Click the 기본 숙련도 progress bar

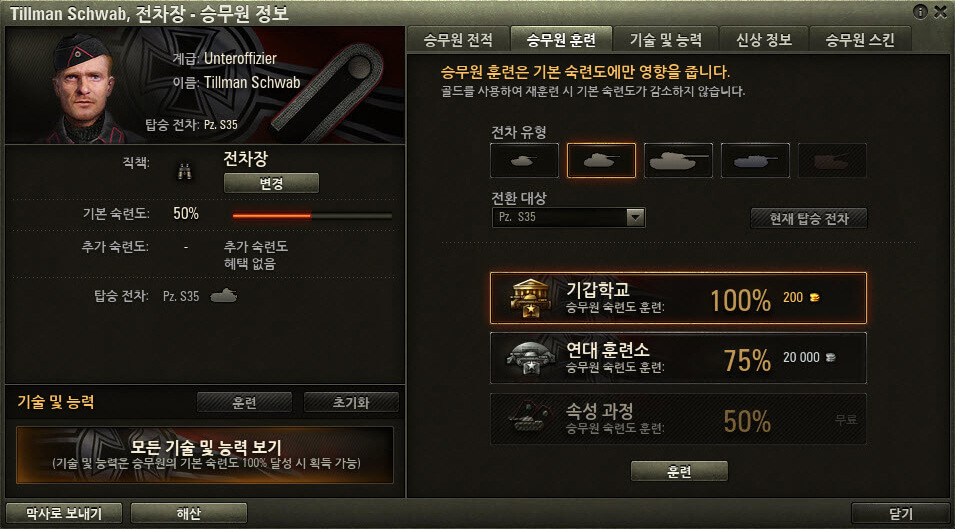pyautogui.click(x=312, y=215)
